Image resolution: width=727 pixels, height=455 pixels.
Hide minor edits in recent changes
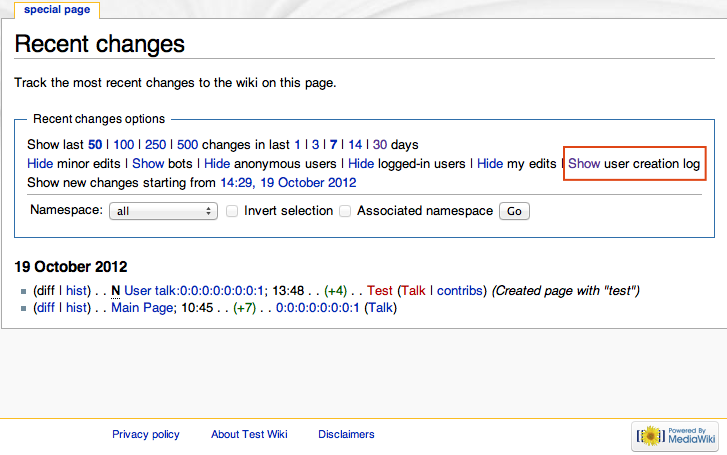tap(40, 163)
